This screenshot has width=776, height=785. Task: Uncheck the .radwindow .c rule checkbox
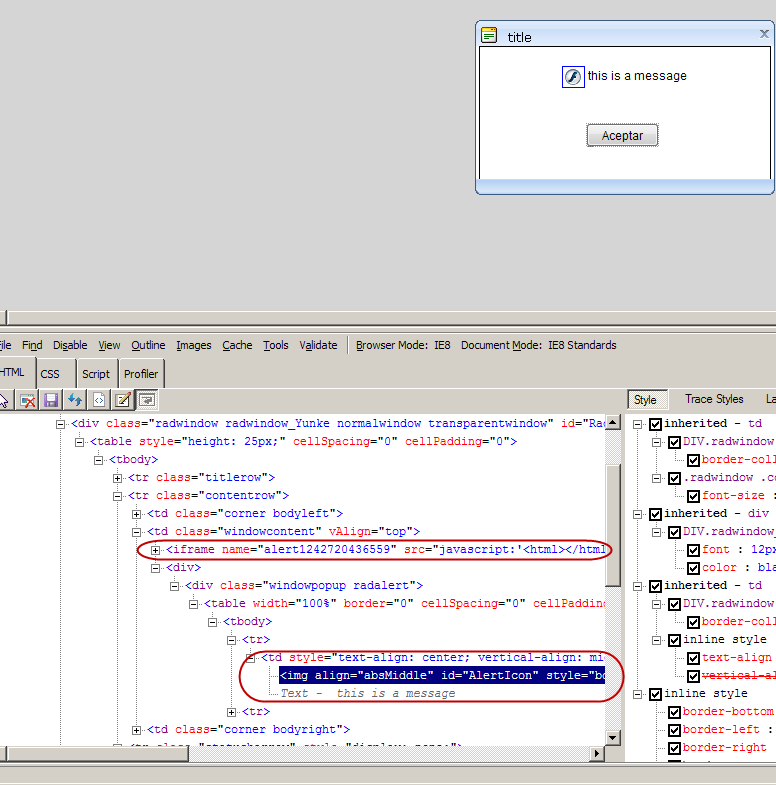coord(674,479)
